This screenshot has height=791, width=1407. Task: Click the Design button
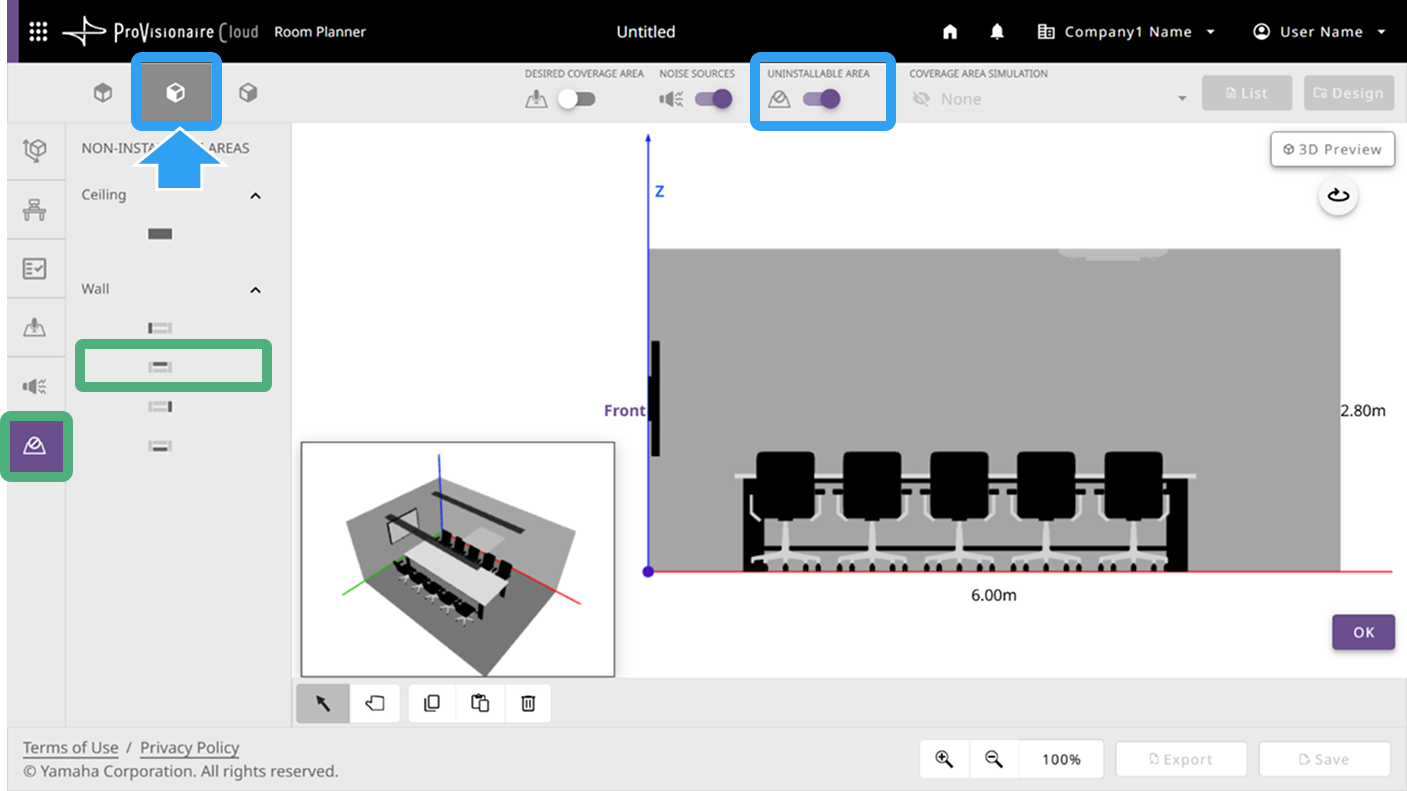pos(1349,93)
